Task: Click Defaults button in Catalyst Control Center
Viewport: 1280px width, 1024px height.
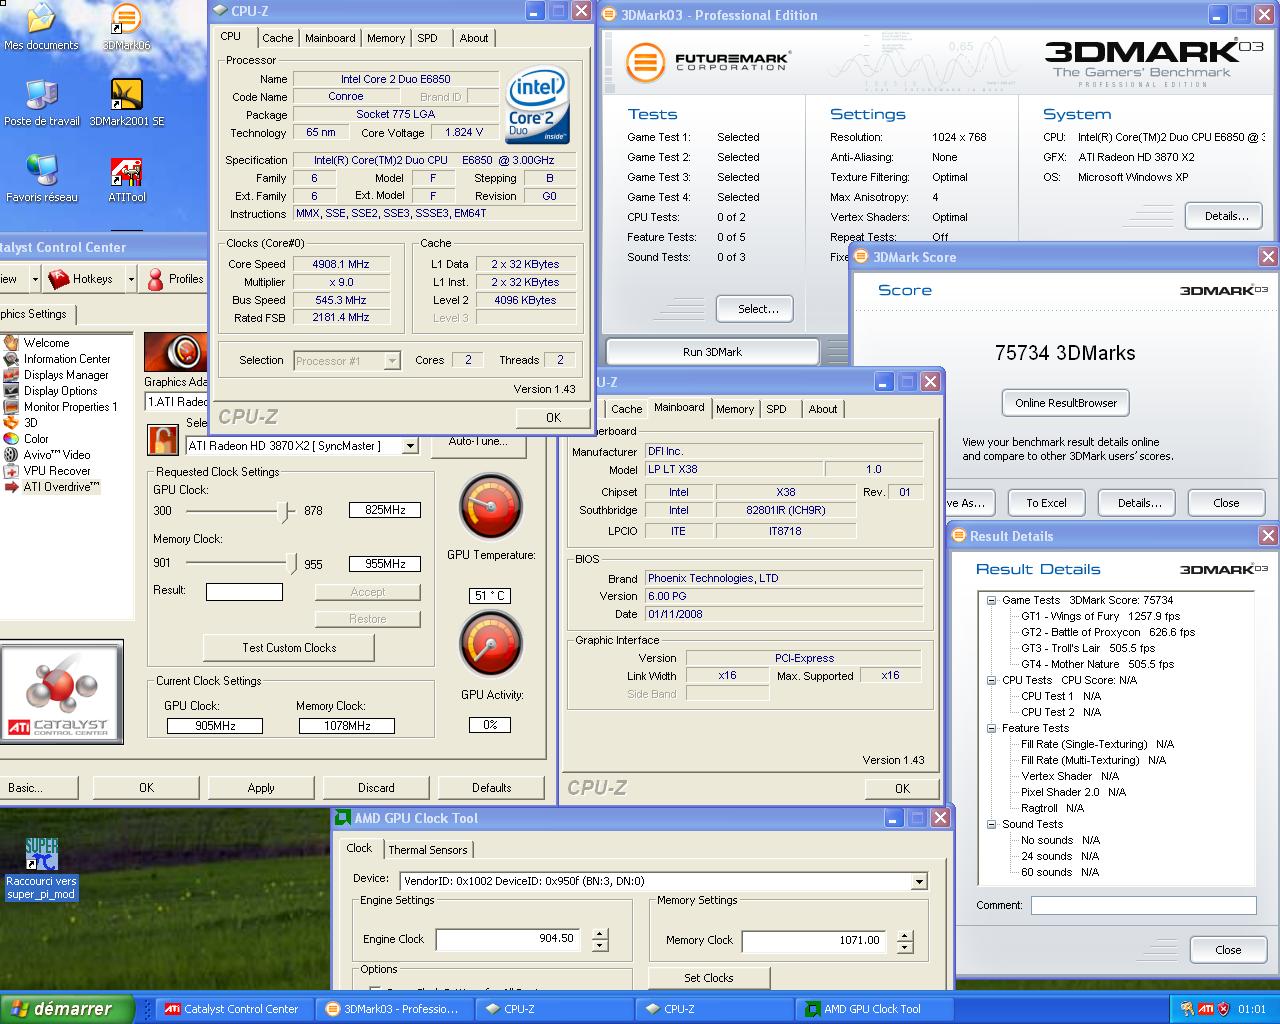Action: pos(491,788)
